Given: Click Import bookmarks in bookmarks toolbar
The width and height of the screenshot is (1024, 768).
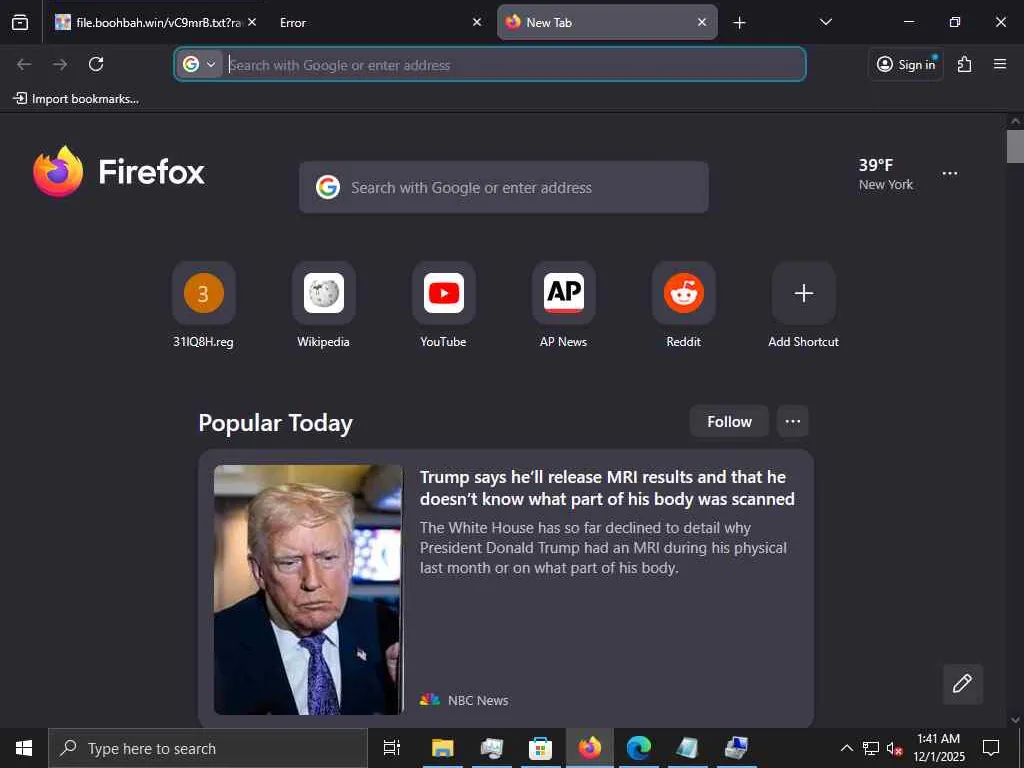Looking at the screenshot, I should 76,99.
